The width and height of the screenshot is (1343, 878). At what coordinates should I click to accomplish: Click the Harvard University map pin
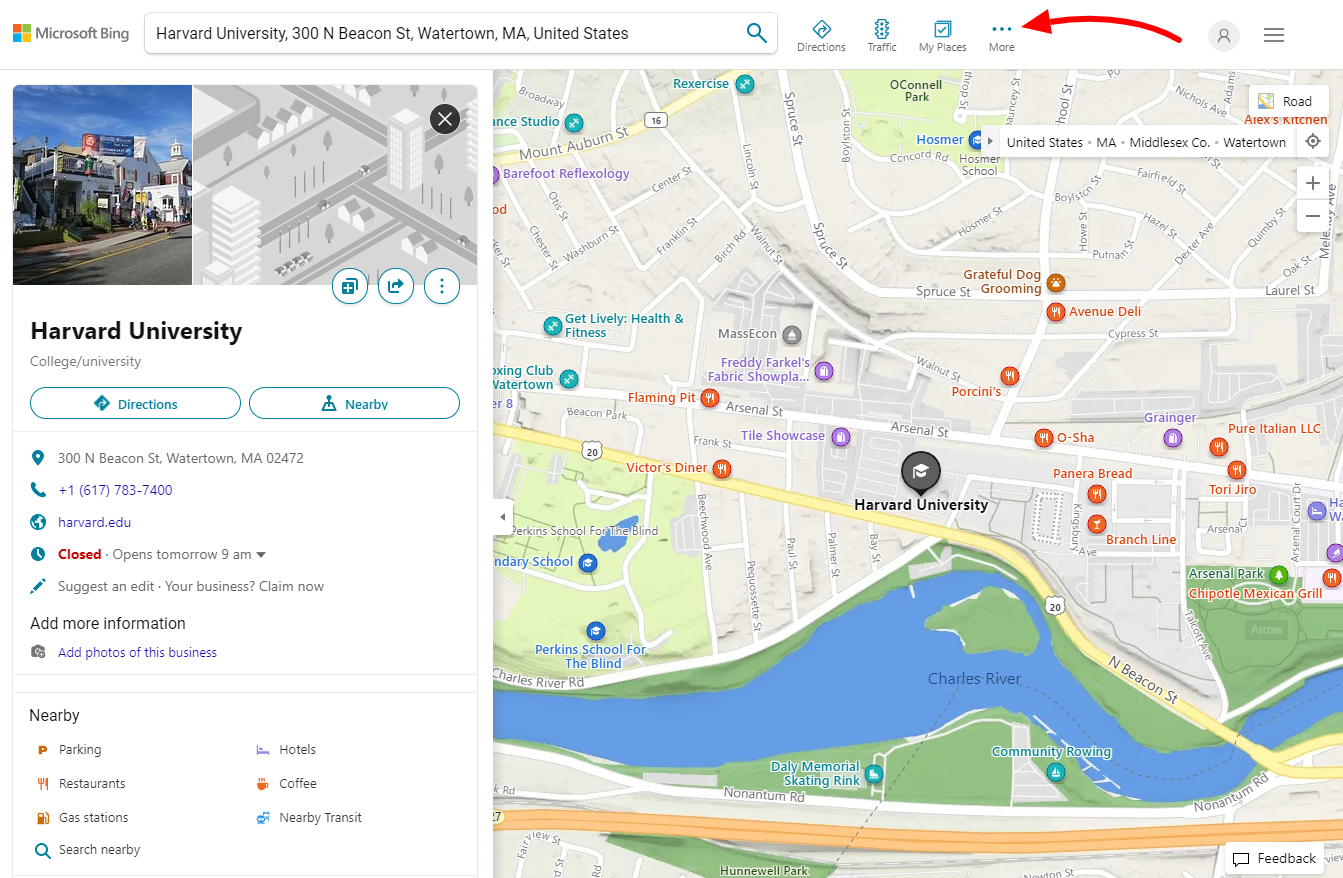[920, 471]
